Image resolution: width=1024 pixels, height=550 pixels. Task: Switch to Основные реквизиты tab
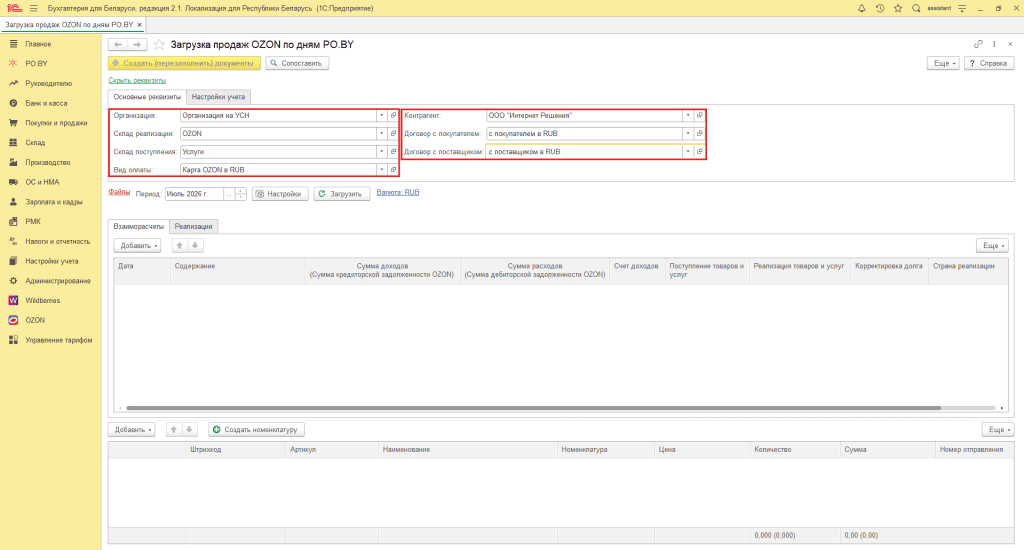(x=147, y=97)
